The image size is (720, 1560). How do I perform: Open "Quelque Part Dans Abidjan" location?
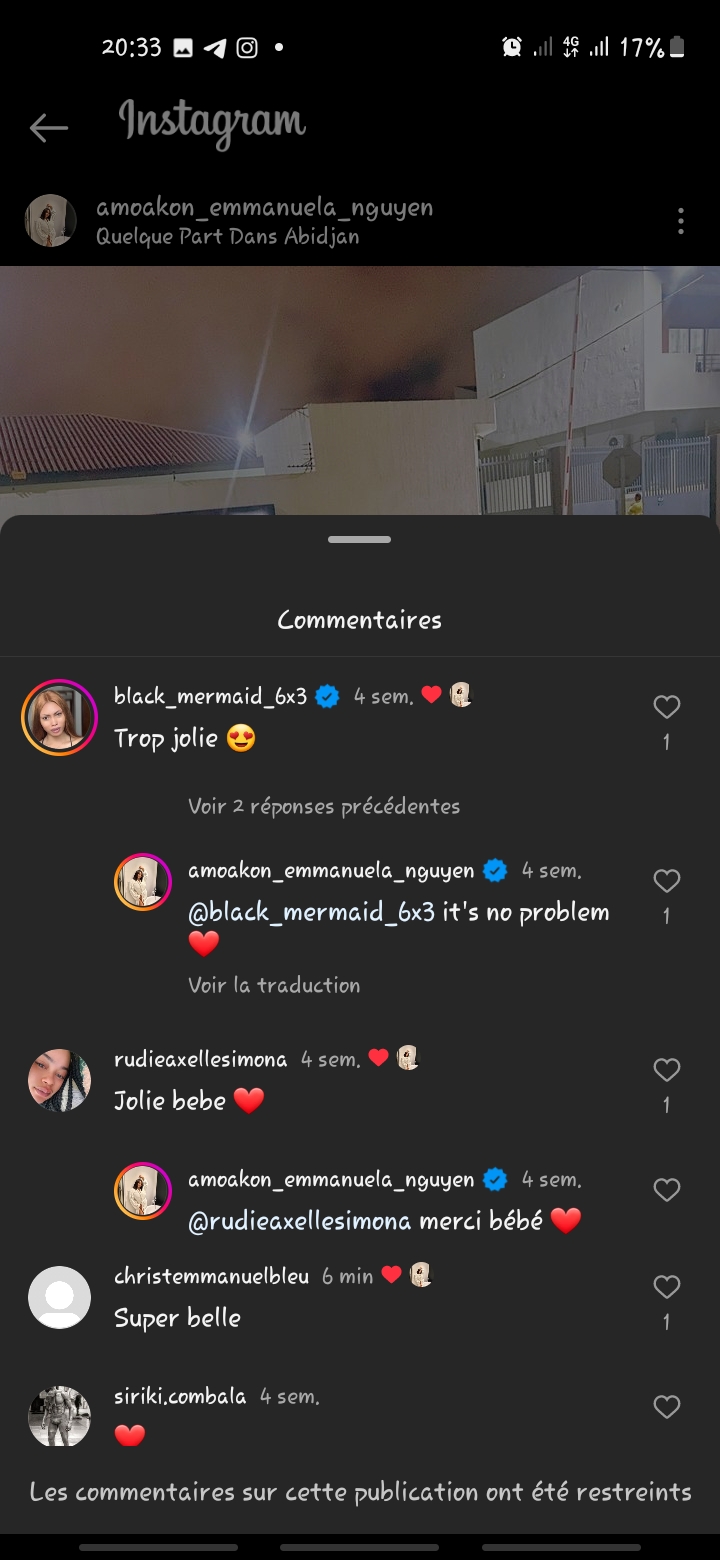(228, 237)
